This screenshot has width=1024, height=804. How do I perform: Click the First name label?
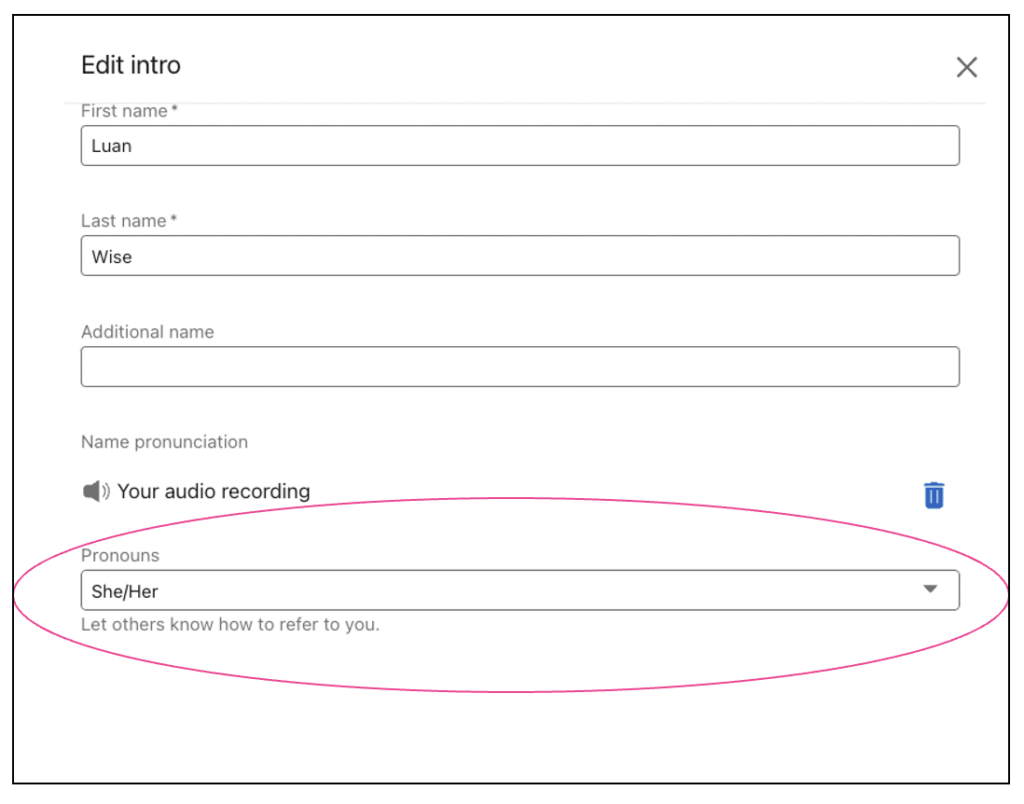[x=124, y=111]
